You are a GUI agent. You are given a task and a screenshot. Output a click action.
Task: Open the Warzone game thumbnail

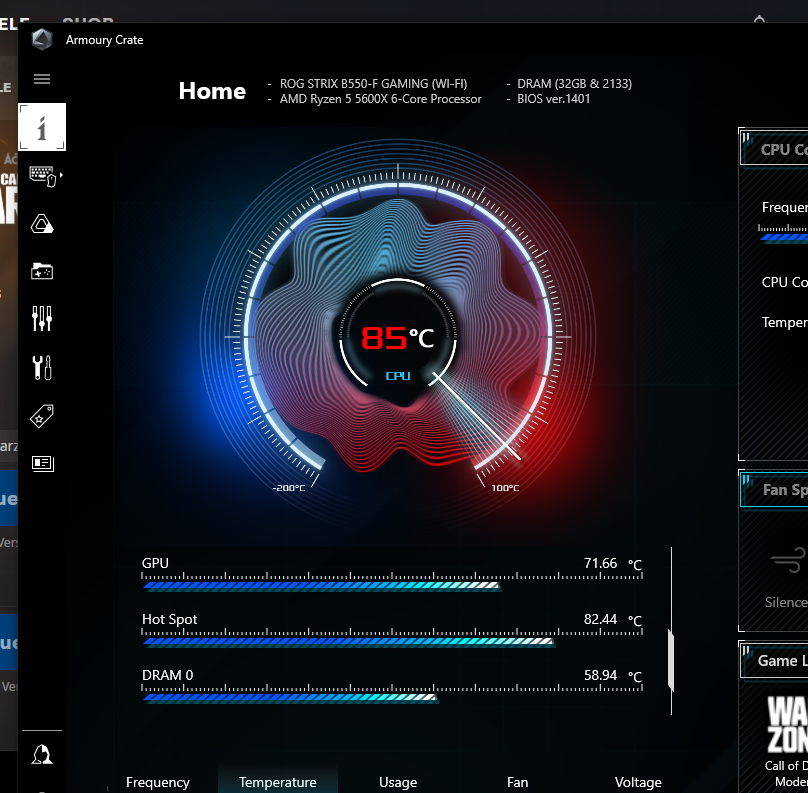pyautogui.click(x=787, y=724)
